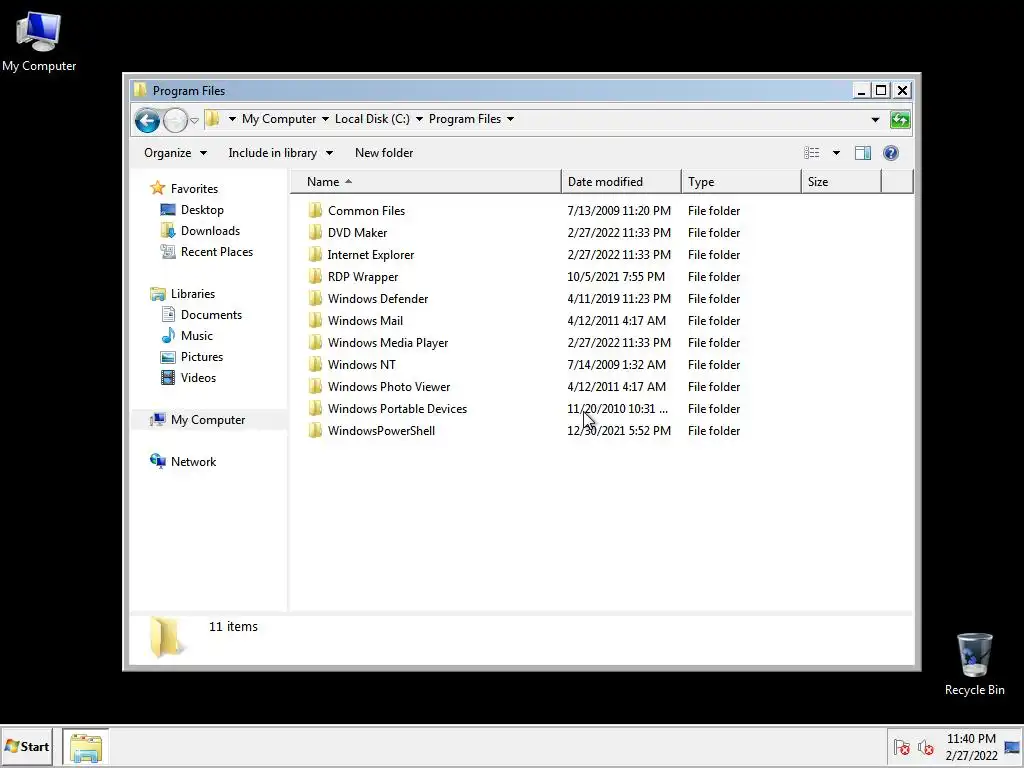Expand the Program Files breadcrumb arrow
The width and height of the screenshot is (1024, 768).
[x=511, y=119]
